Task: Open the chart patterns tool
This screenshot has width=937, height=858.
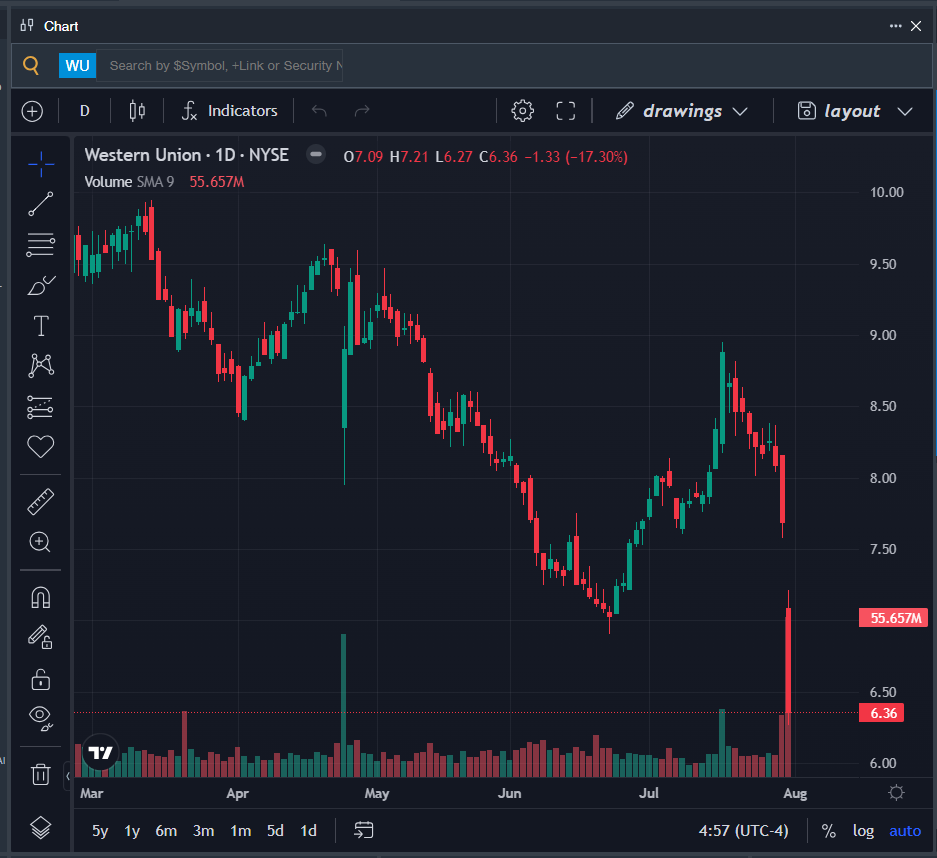Action: tap(41, 365)
